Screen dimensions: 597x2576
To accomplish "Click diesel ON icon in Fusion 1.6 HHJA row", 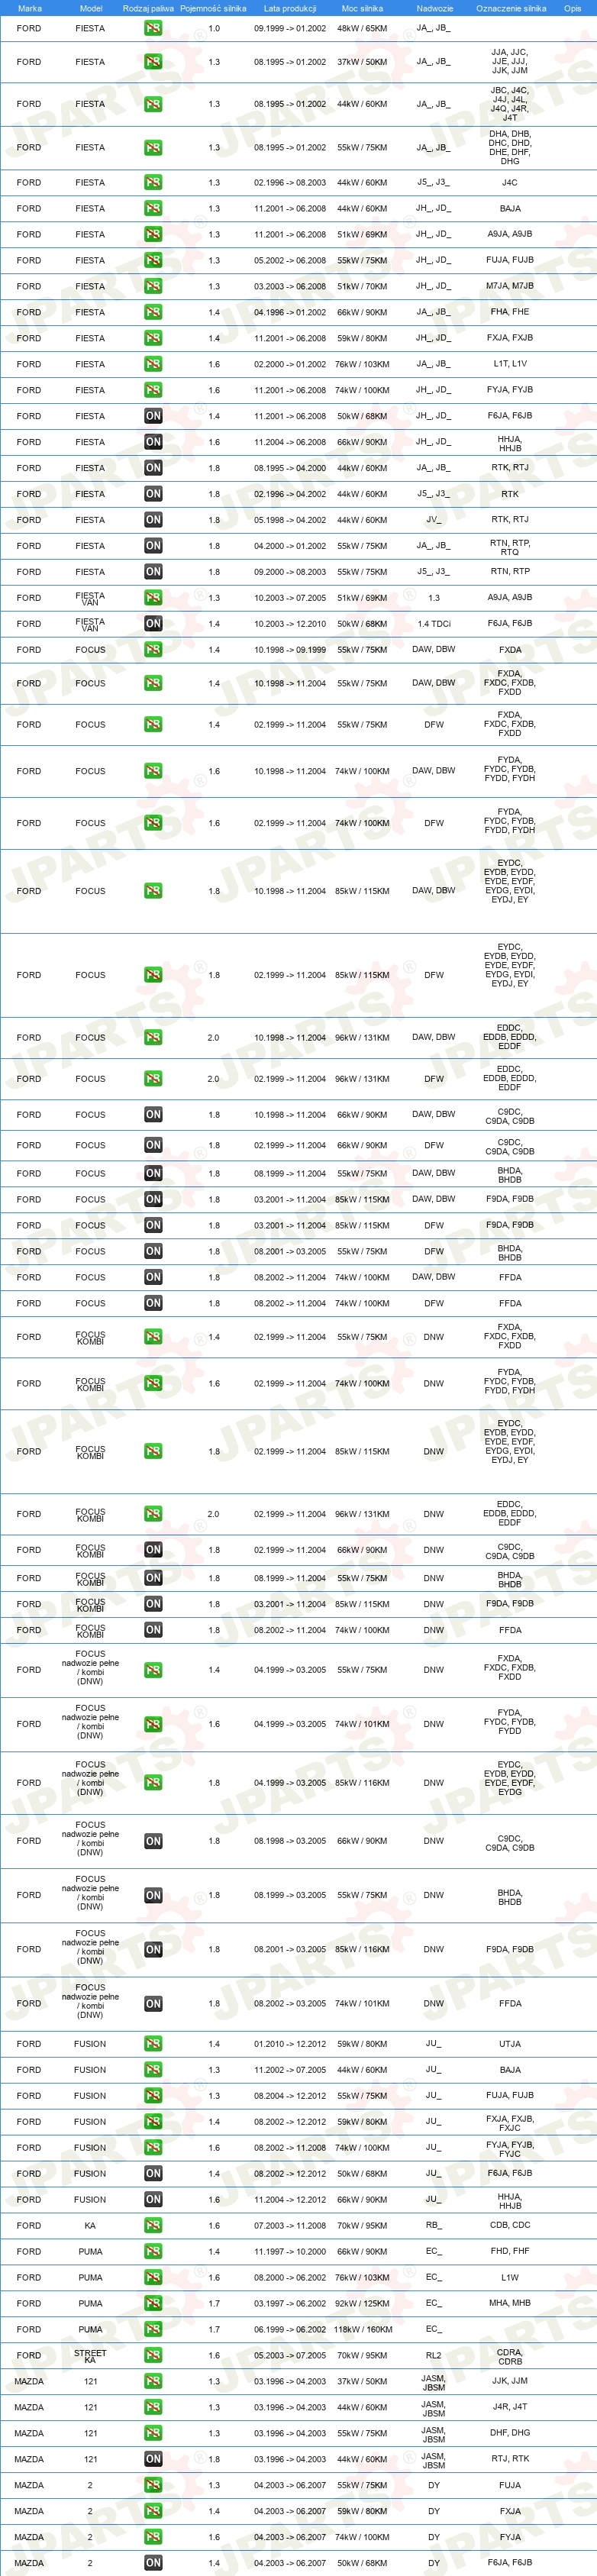I will pyautogui.click(x=153, y=2199).
